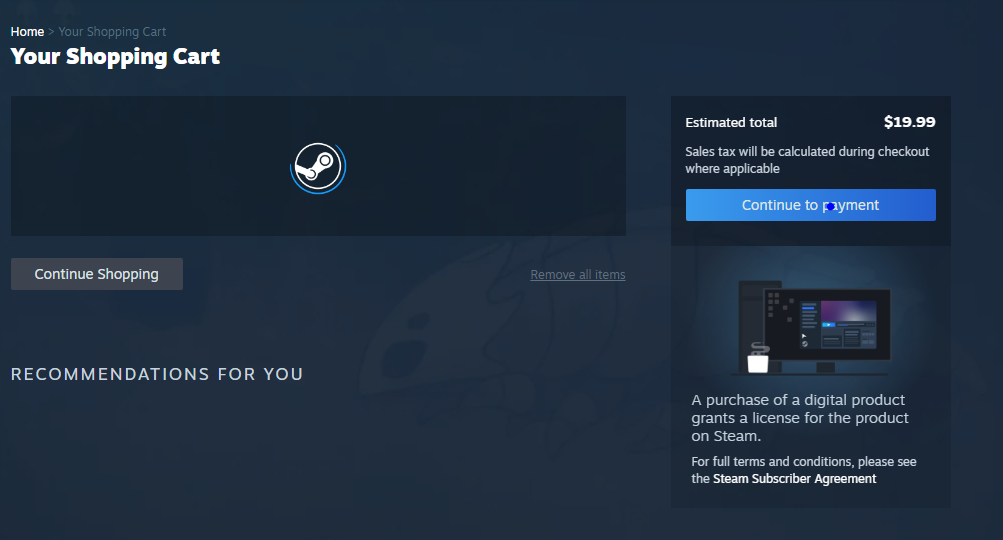
Task: Click the small Steam logo inside the monitor graphic
Action: [805, 343]
